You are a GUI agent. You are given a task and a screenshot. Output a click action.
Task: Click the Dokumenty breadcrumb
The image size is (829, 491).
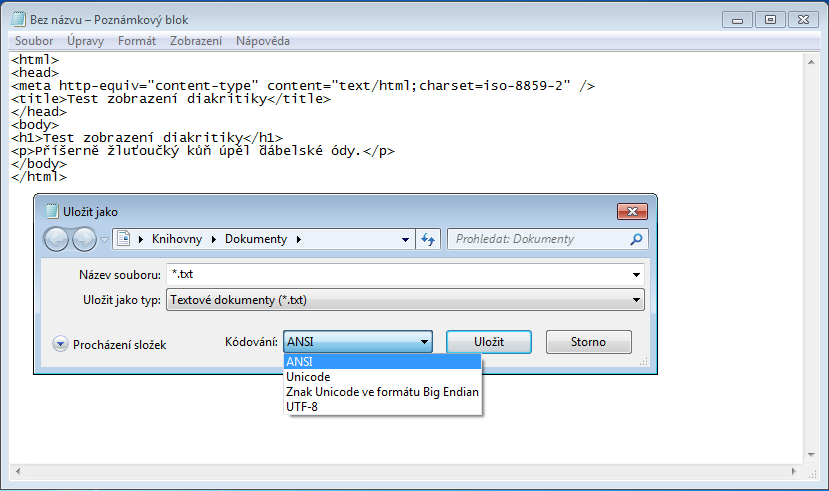(256, 239)
